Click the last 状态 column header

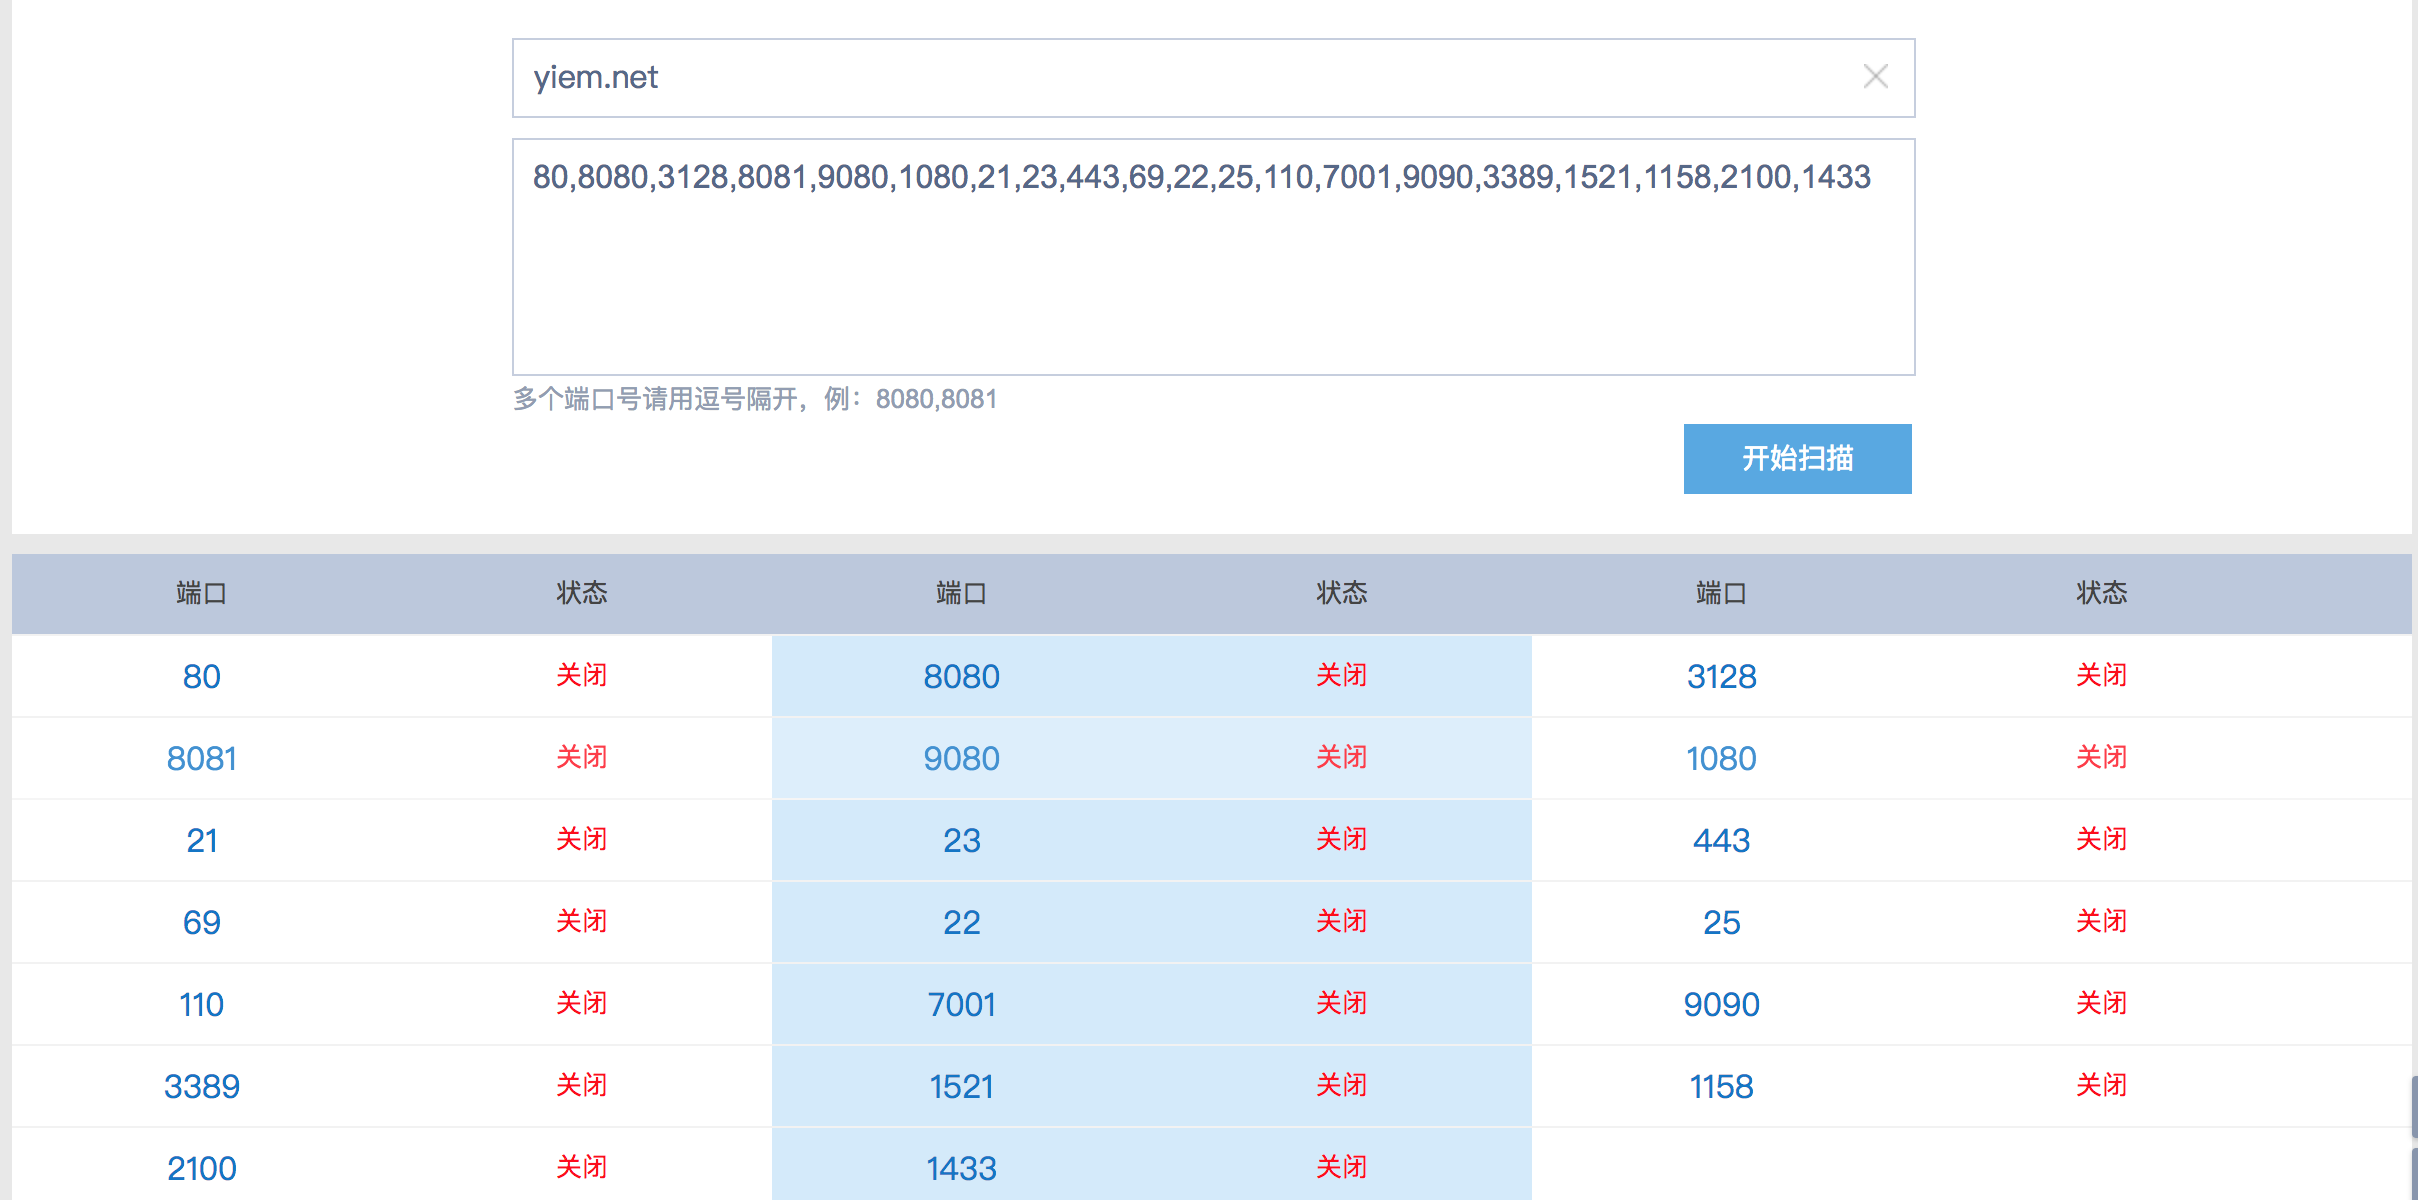click(2101, 593)
